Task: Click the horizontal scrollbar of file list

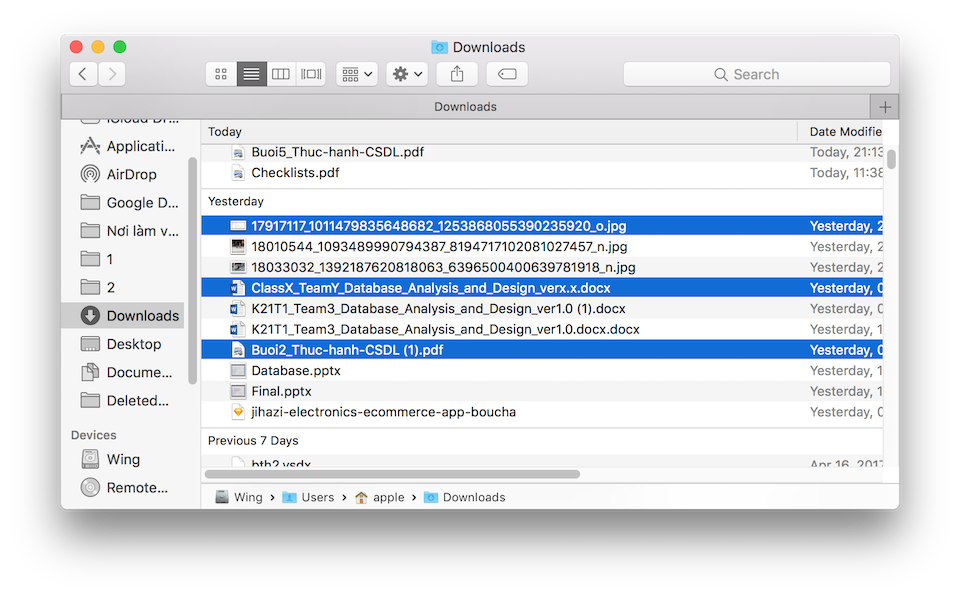Action: tap(392, 474)
